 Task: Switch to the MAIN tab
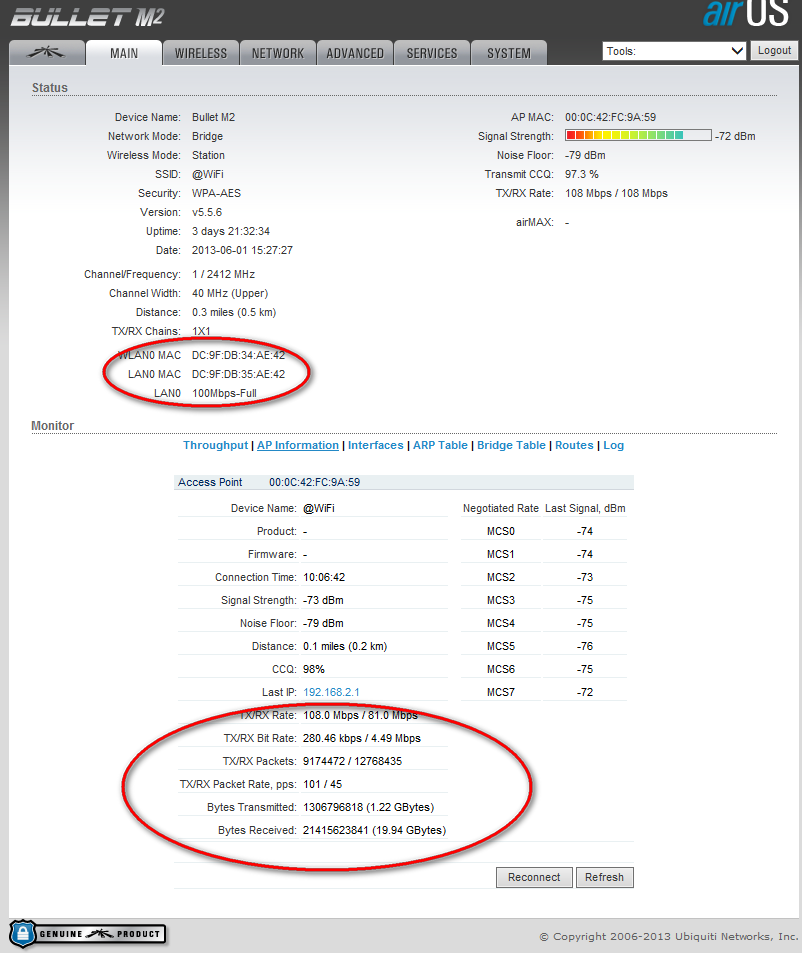[x=124, y=53]
